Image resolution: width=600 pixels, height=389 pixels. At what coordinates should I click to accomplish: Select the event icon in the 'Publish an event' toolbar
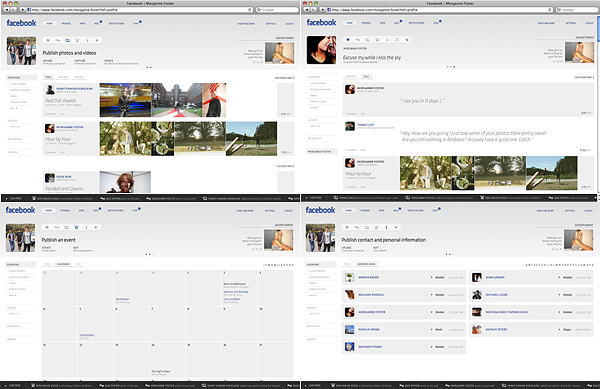[x=76, y=227]
